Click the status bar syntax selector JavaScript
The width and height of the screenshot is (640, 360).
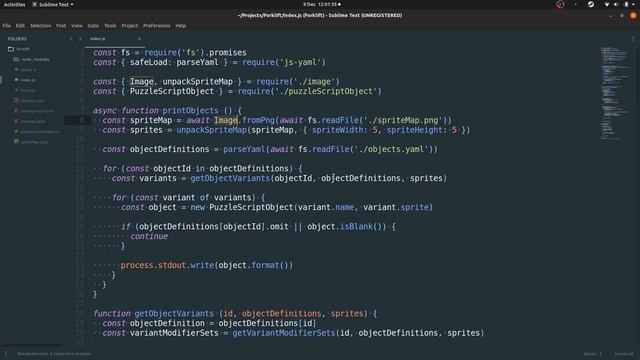[624, 354]
